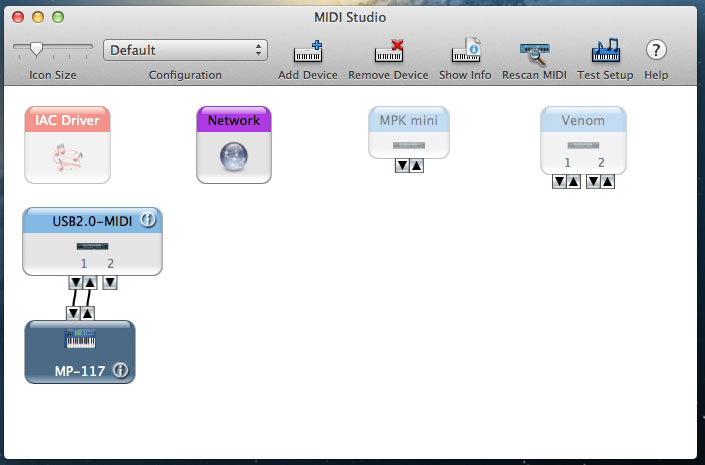
Task: Close the MIDI Studio window
Action: [18, 17]
